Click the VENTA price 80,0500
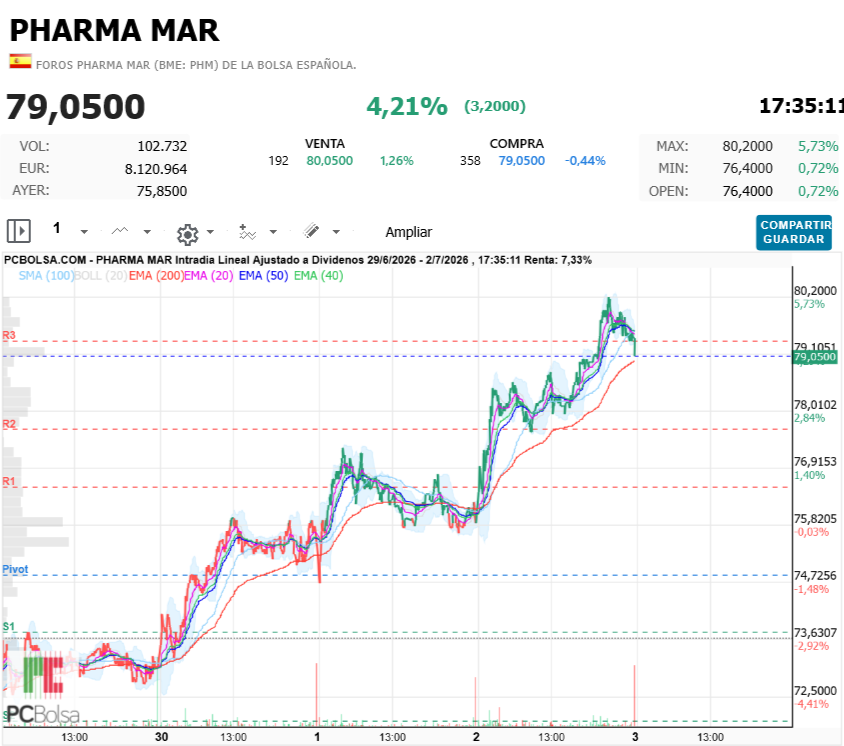This screenshot has height=746, width=844. [x=329, y=160]
